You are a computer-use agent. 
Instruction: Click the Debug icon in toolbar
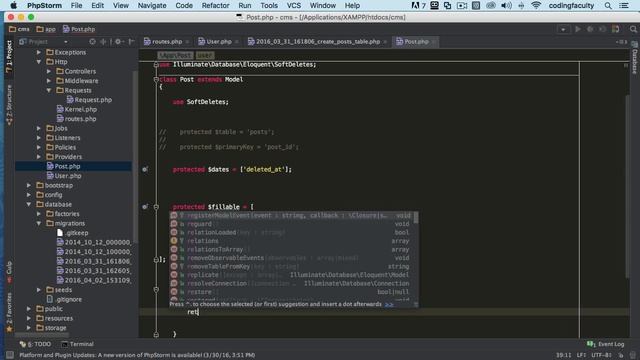click(590, 29)
